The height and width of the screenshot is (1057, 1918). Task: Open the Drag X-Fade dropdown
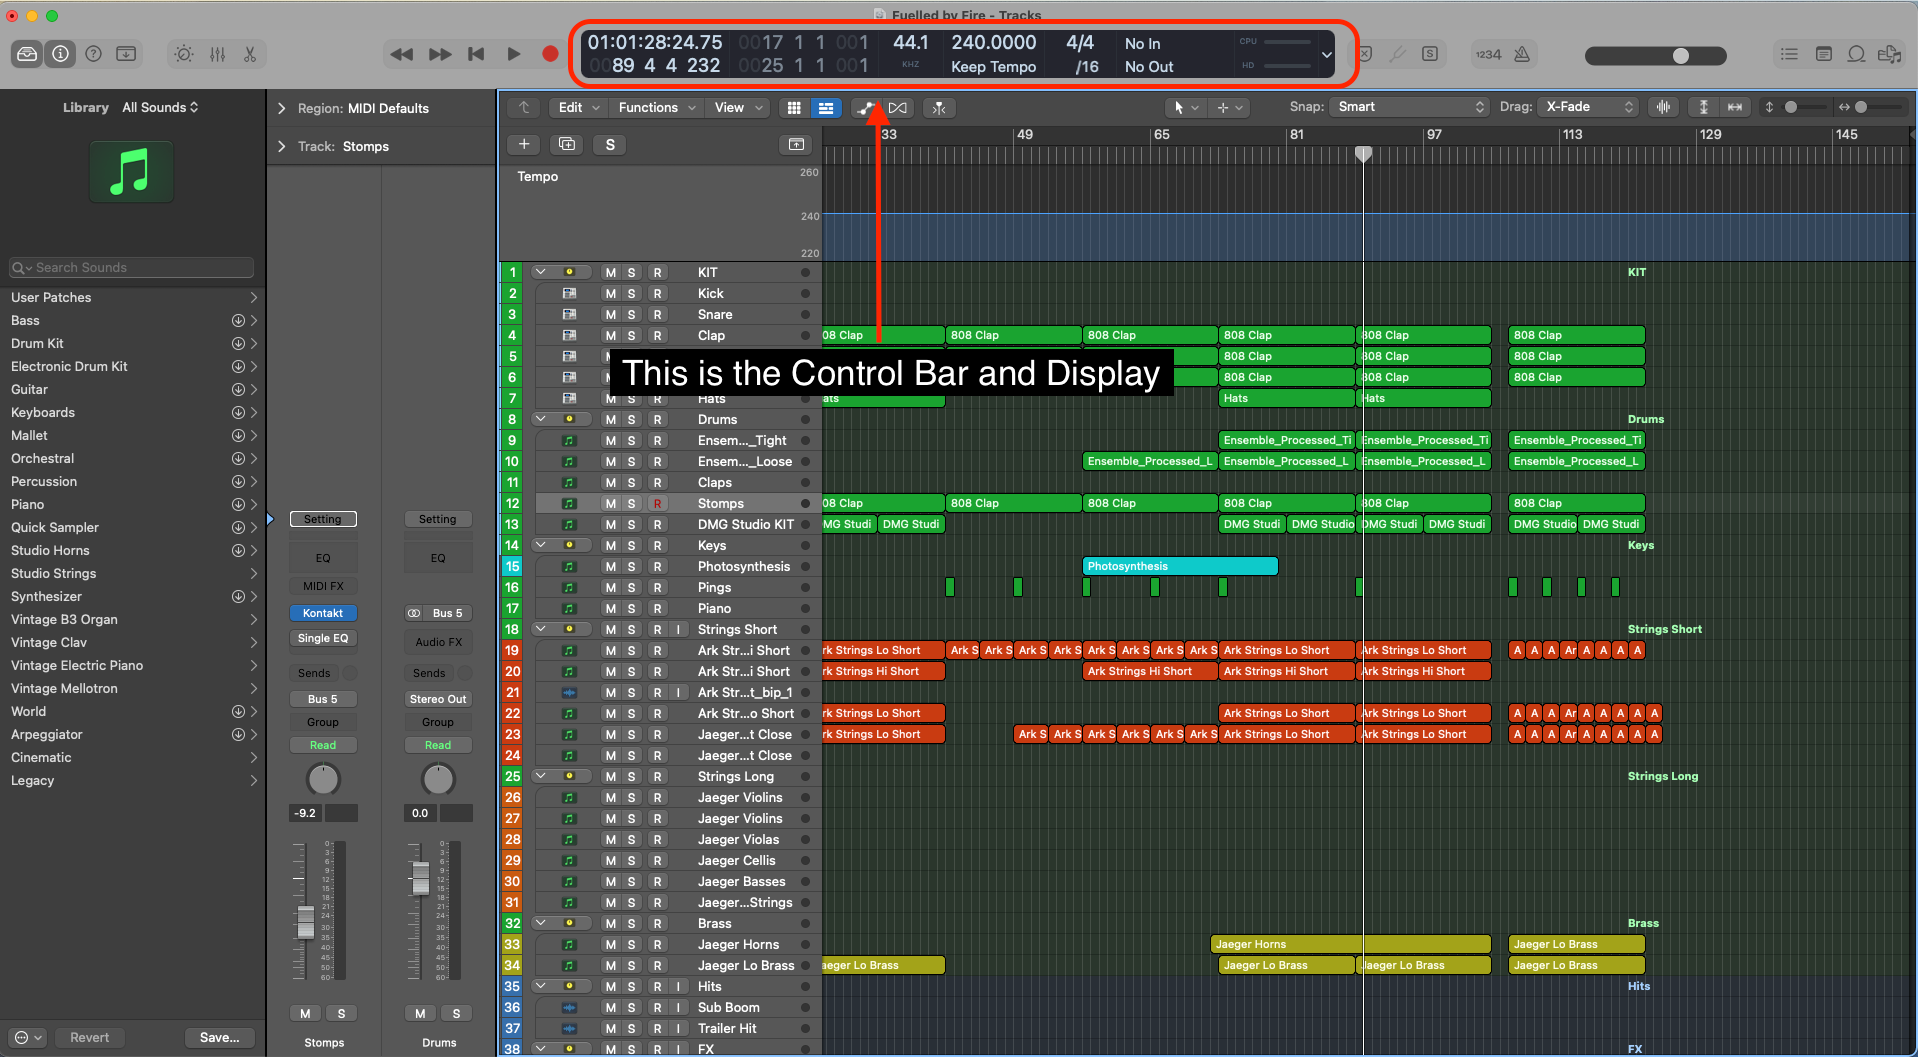click(x=1589, y=107)
